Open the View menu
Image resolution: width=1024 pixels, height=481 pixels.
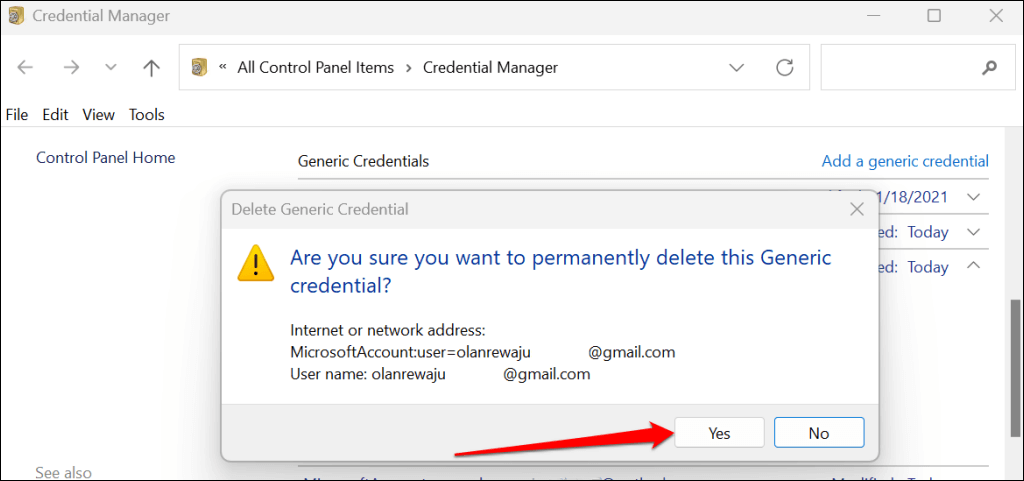[99, 115]
